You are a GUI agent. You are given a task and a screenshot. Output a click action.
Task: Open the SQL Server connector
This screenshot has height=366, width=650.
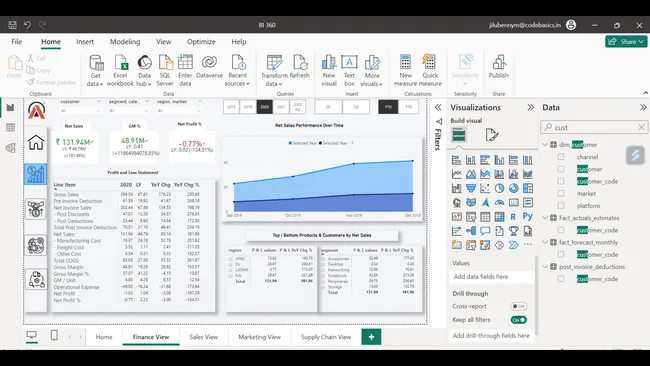point(165,71)
